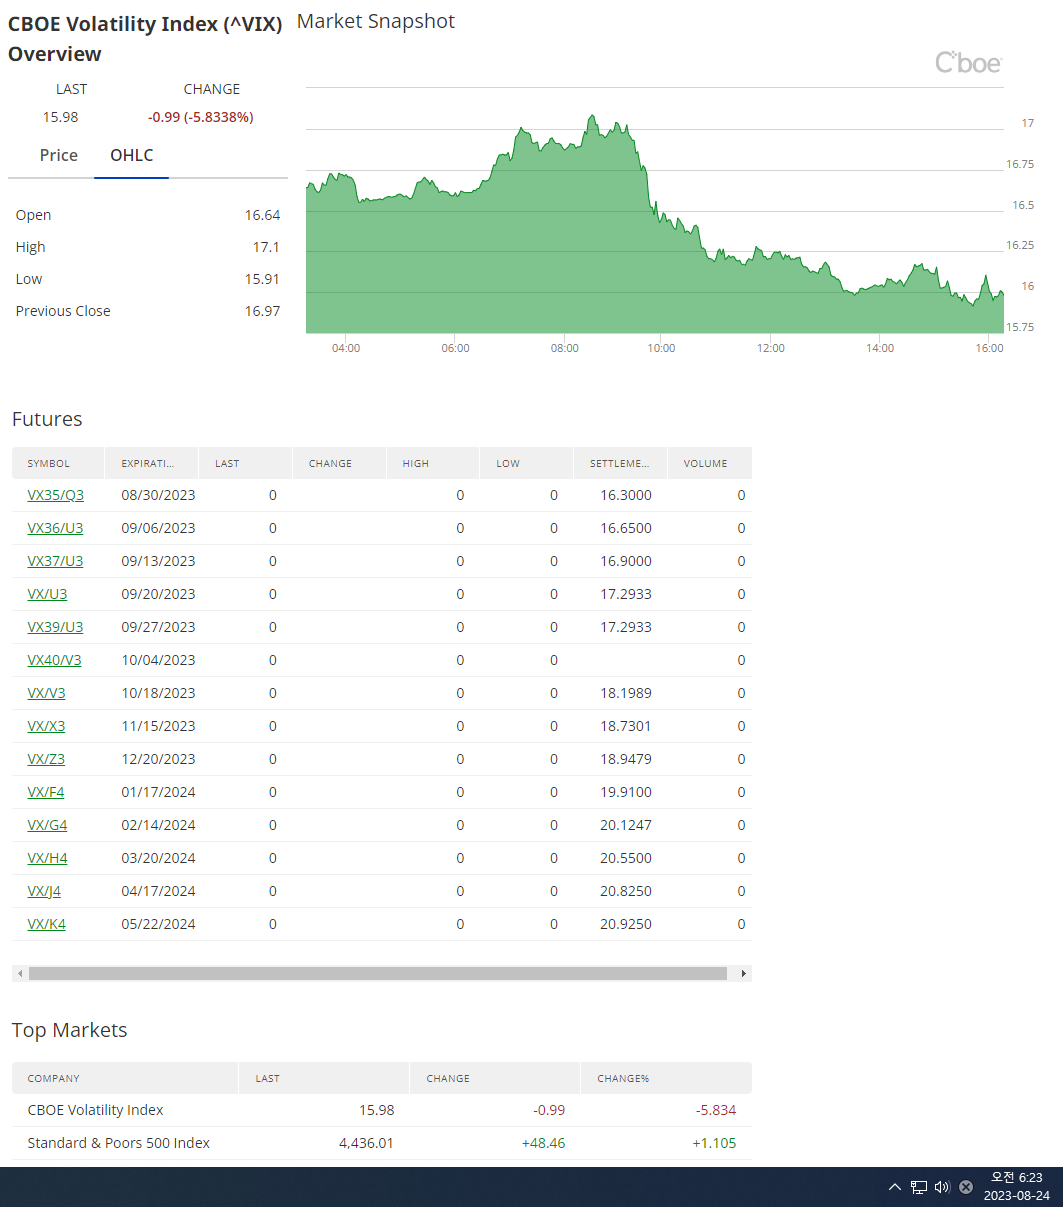Click the +48.46 change value

tap(543, 1143)
